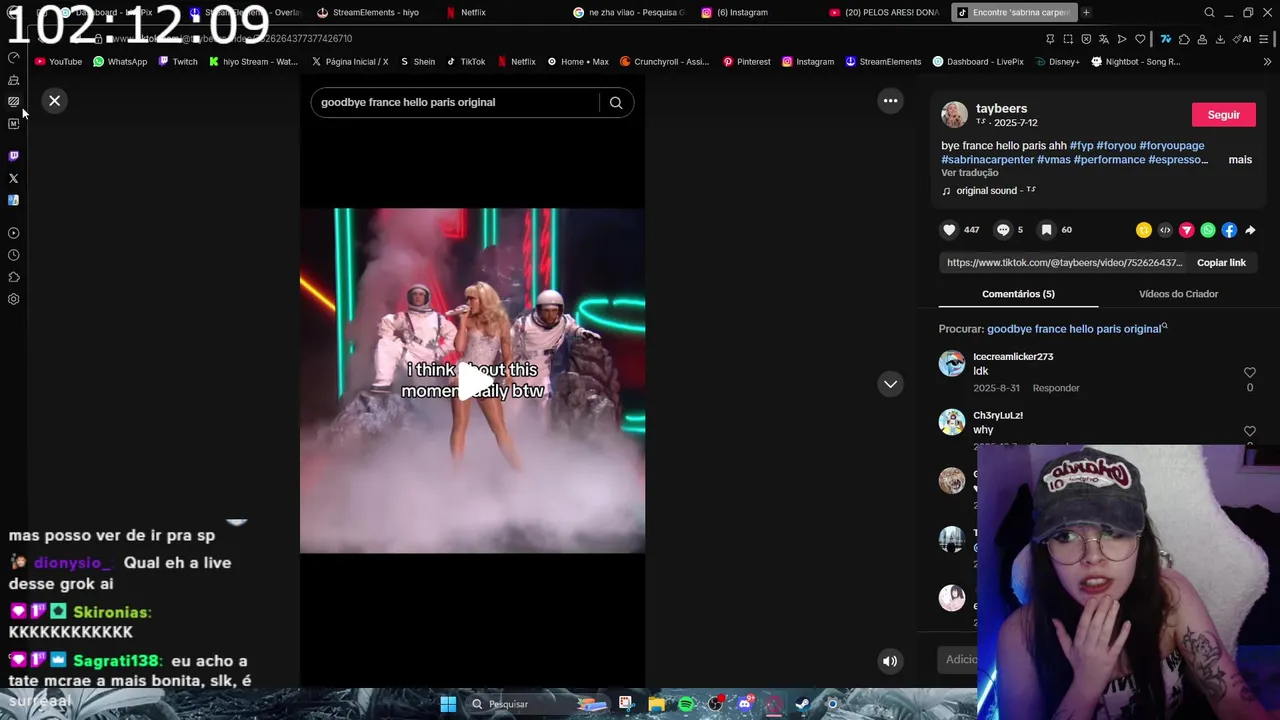Open Windows Start menu
Screen dimensions: 1280x720
[x=448, y=704]
